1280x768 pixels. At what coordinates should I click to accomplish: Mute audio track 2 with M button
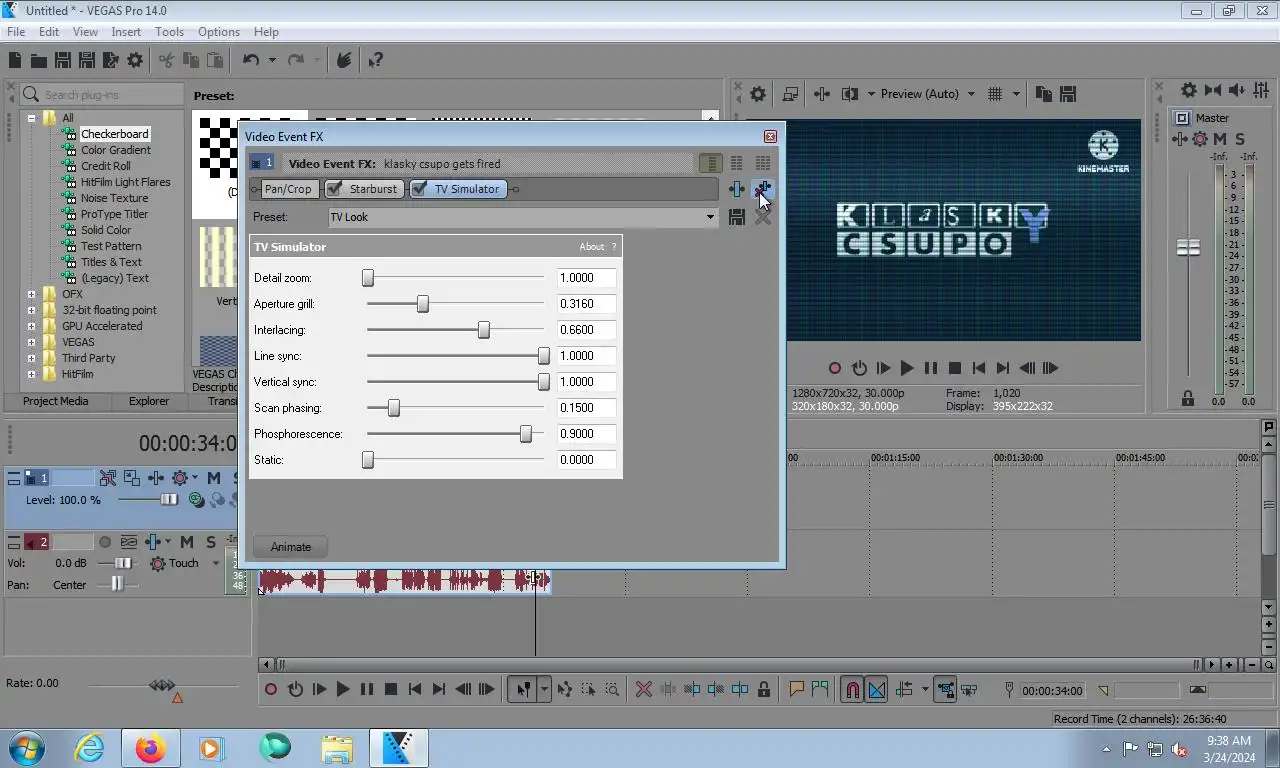[186, 542]
